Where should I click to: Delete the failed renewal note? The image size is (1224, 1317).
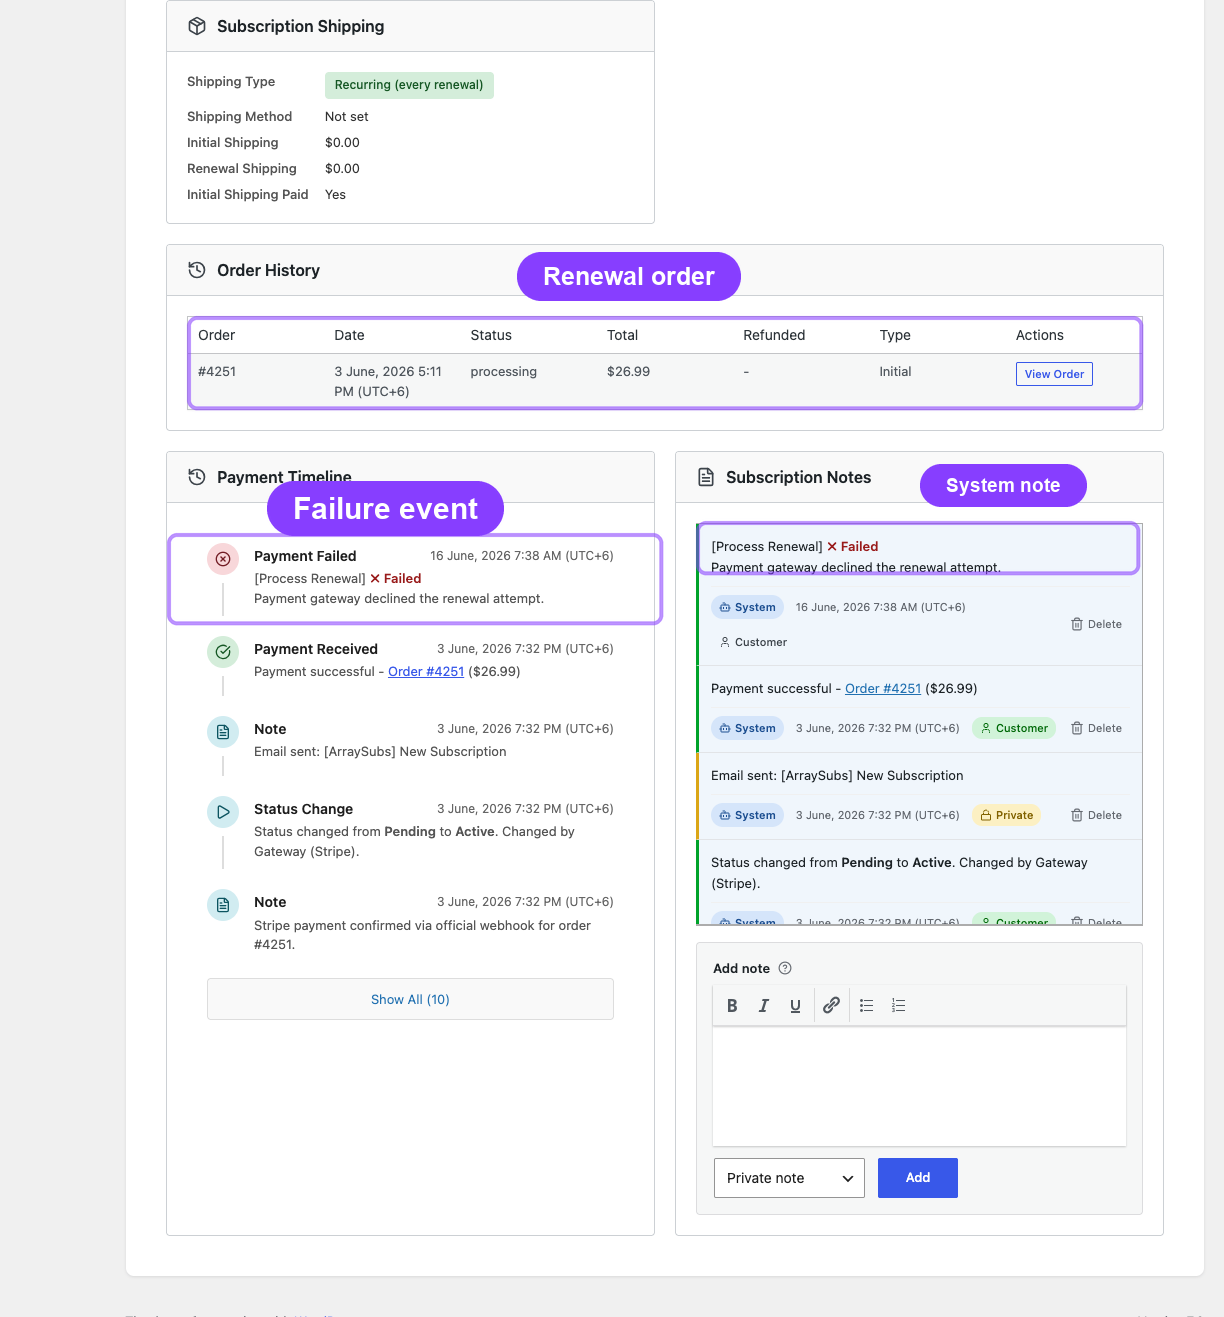1096,624
